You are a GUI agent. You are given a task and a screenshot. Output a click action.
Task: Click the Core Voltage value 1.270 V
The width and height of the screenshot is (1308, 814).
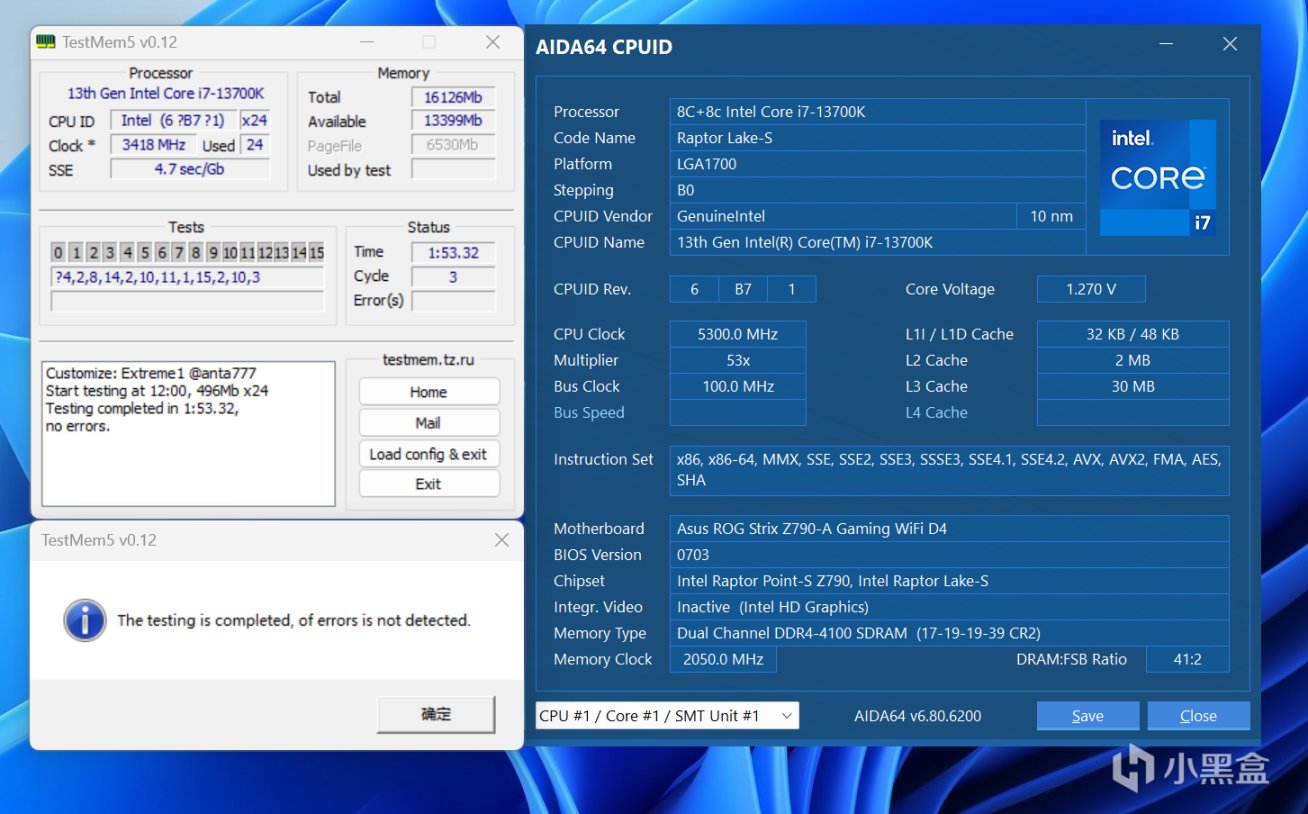[1091, 289]
